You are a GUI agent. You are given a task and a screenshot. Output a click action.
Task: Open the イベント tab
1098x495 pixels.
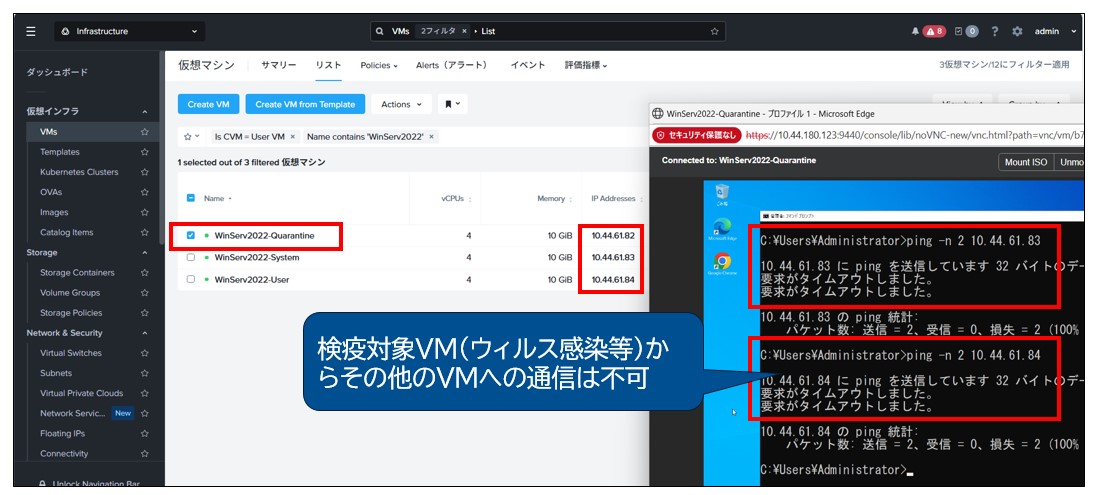(x=528, y=65)
